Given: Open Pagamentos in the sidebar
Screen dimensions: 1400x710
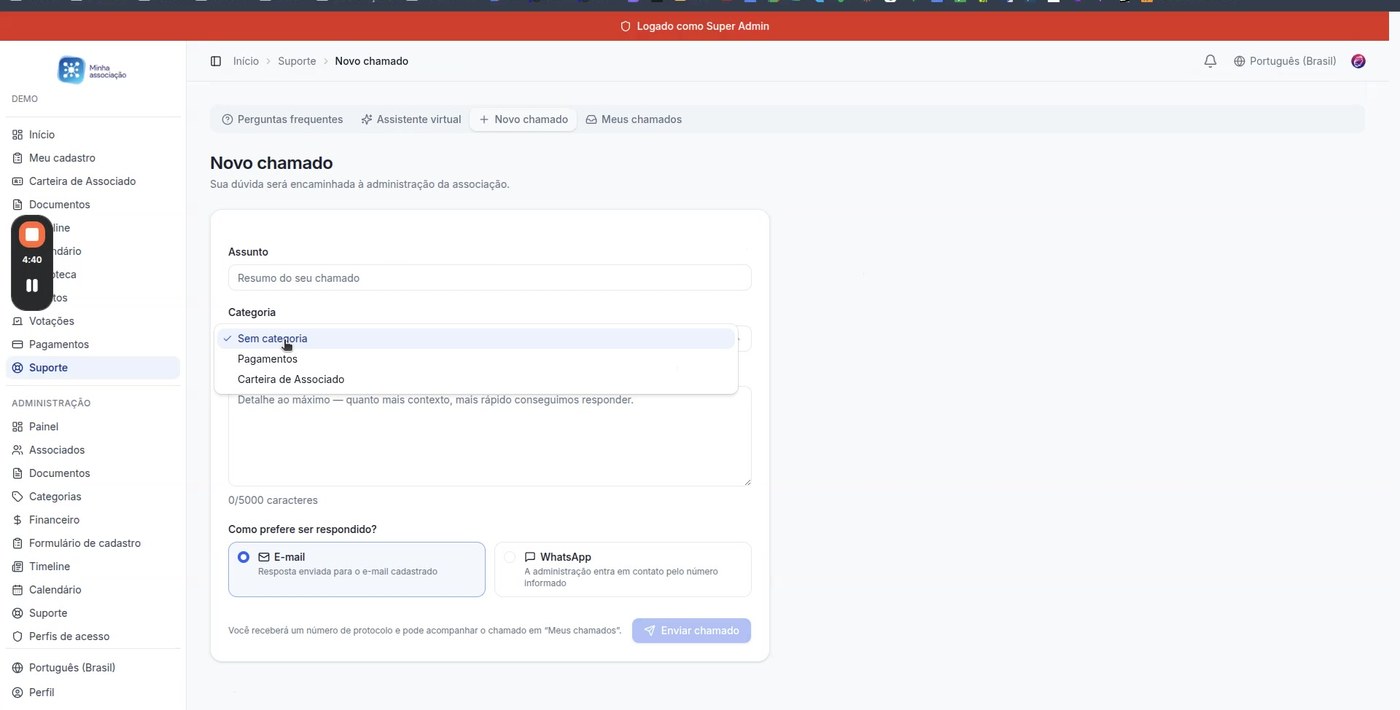Looking at the screenshot, I should coord(58,344).
